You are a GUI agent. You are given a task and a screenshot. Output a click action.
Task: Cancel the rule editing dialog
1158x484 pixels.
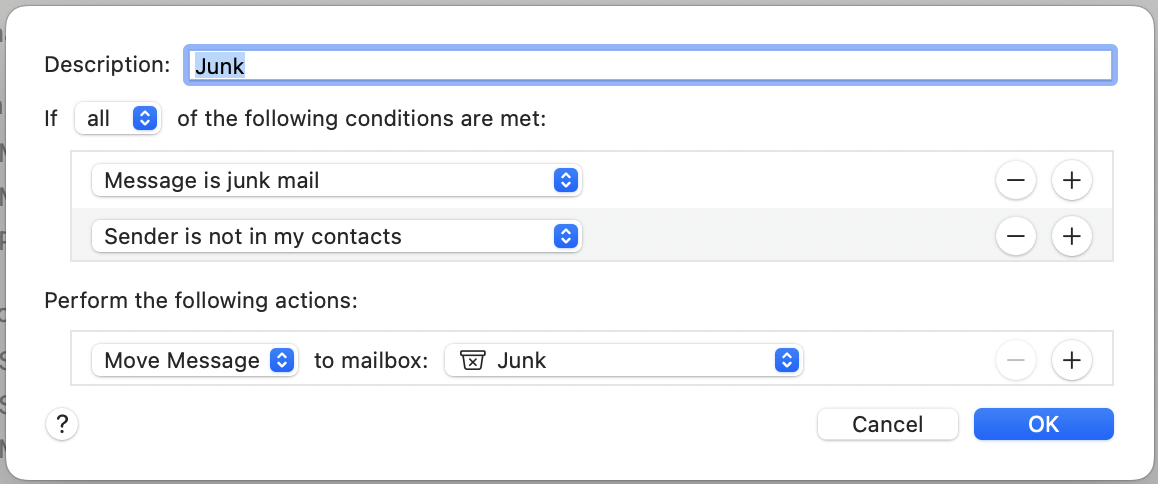pyautogui.click(x=887, y=424)
